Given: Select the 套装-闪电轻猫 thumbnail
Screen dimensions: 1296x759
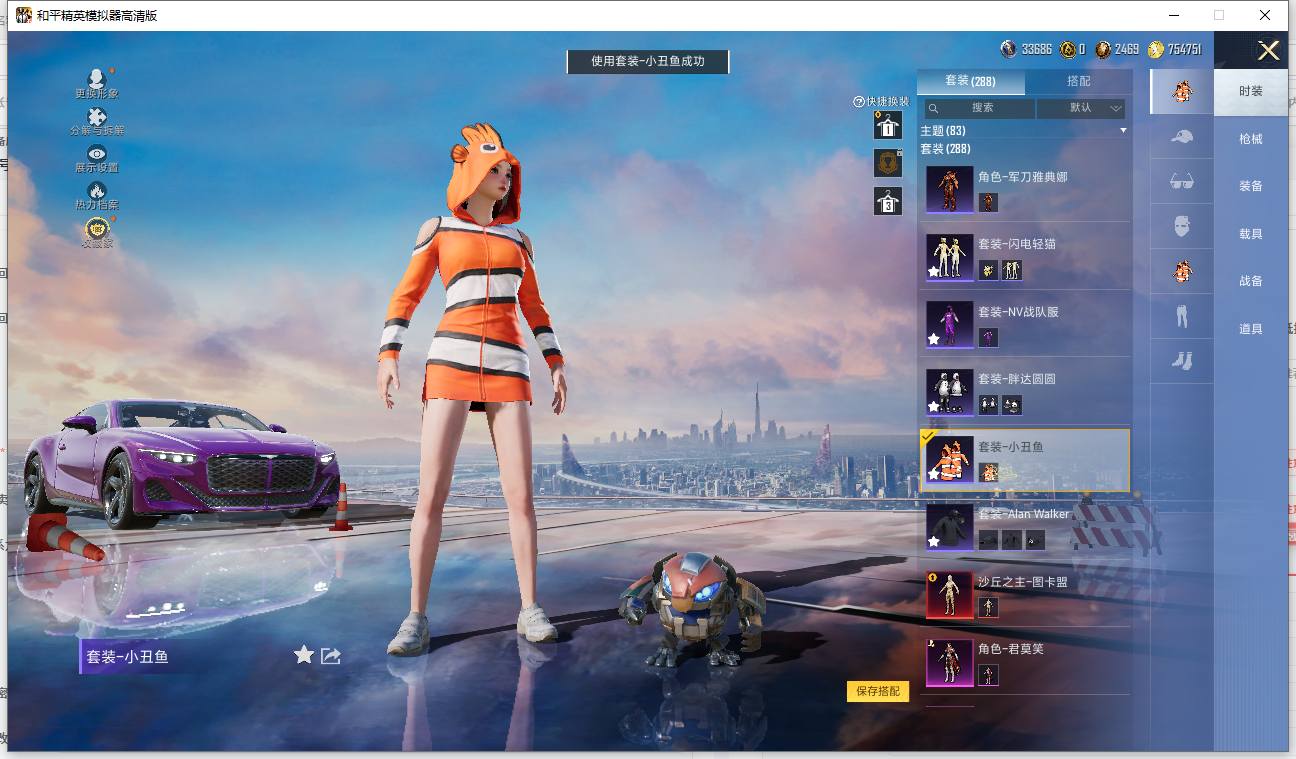Looking at the screenshot, I should point(949,257).
